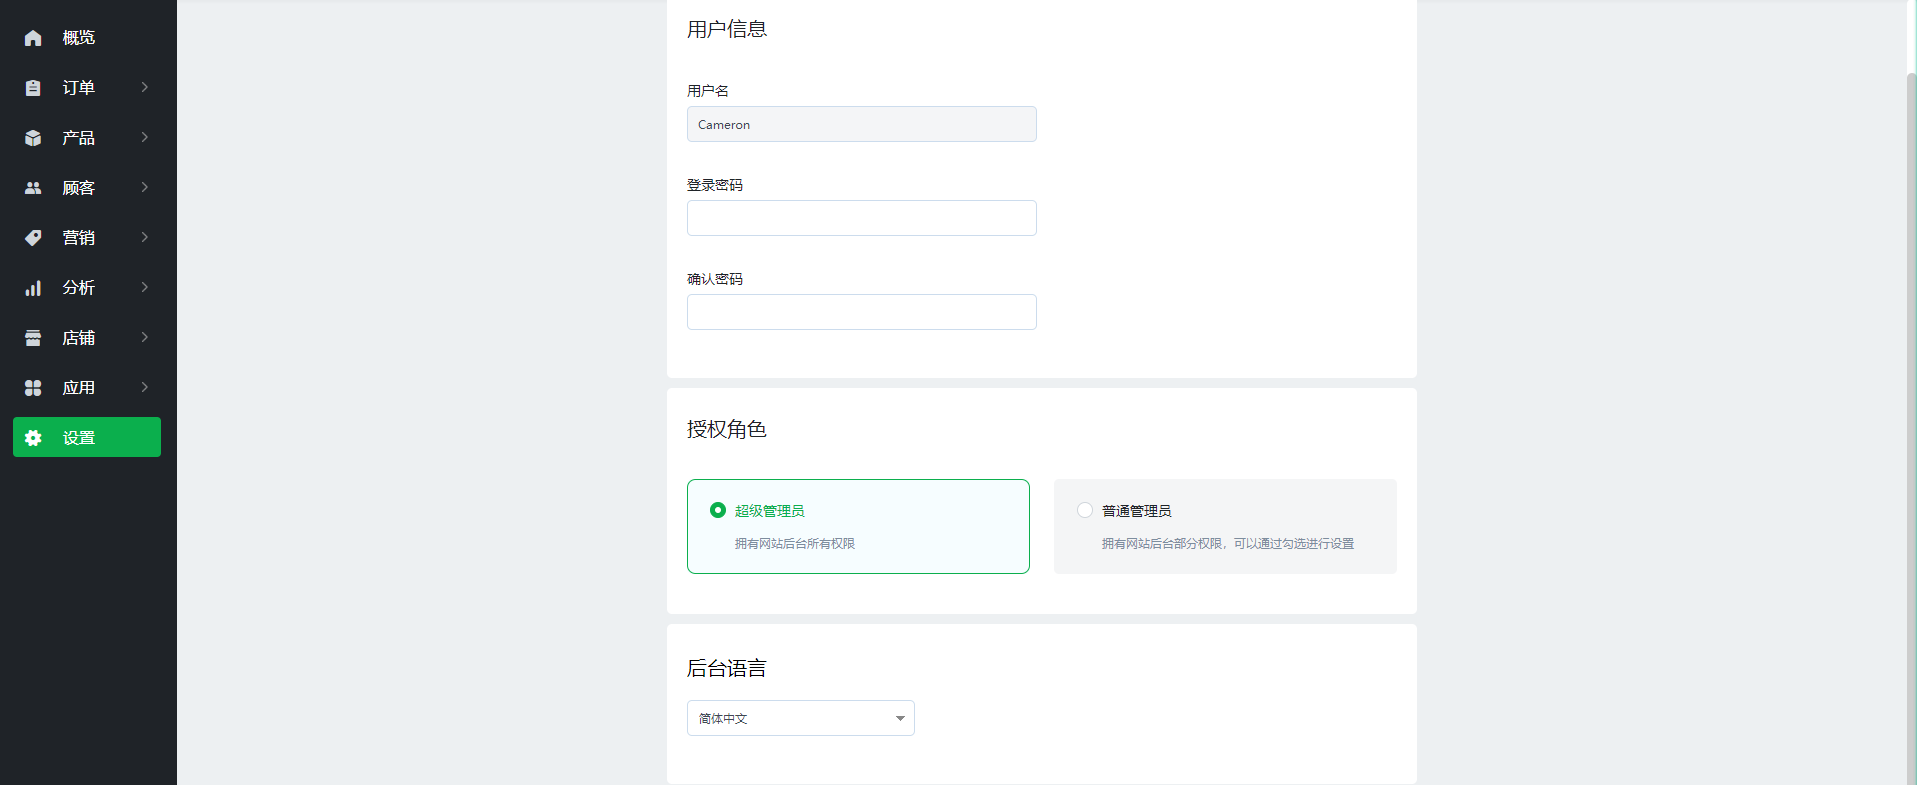Click the box icon beside 产品
Viewport: 1917px width, 785px height.
[x=33, y=138]
